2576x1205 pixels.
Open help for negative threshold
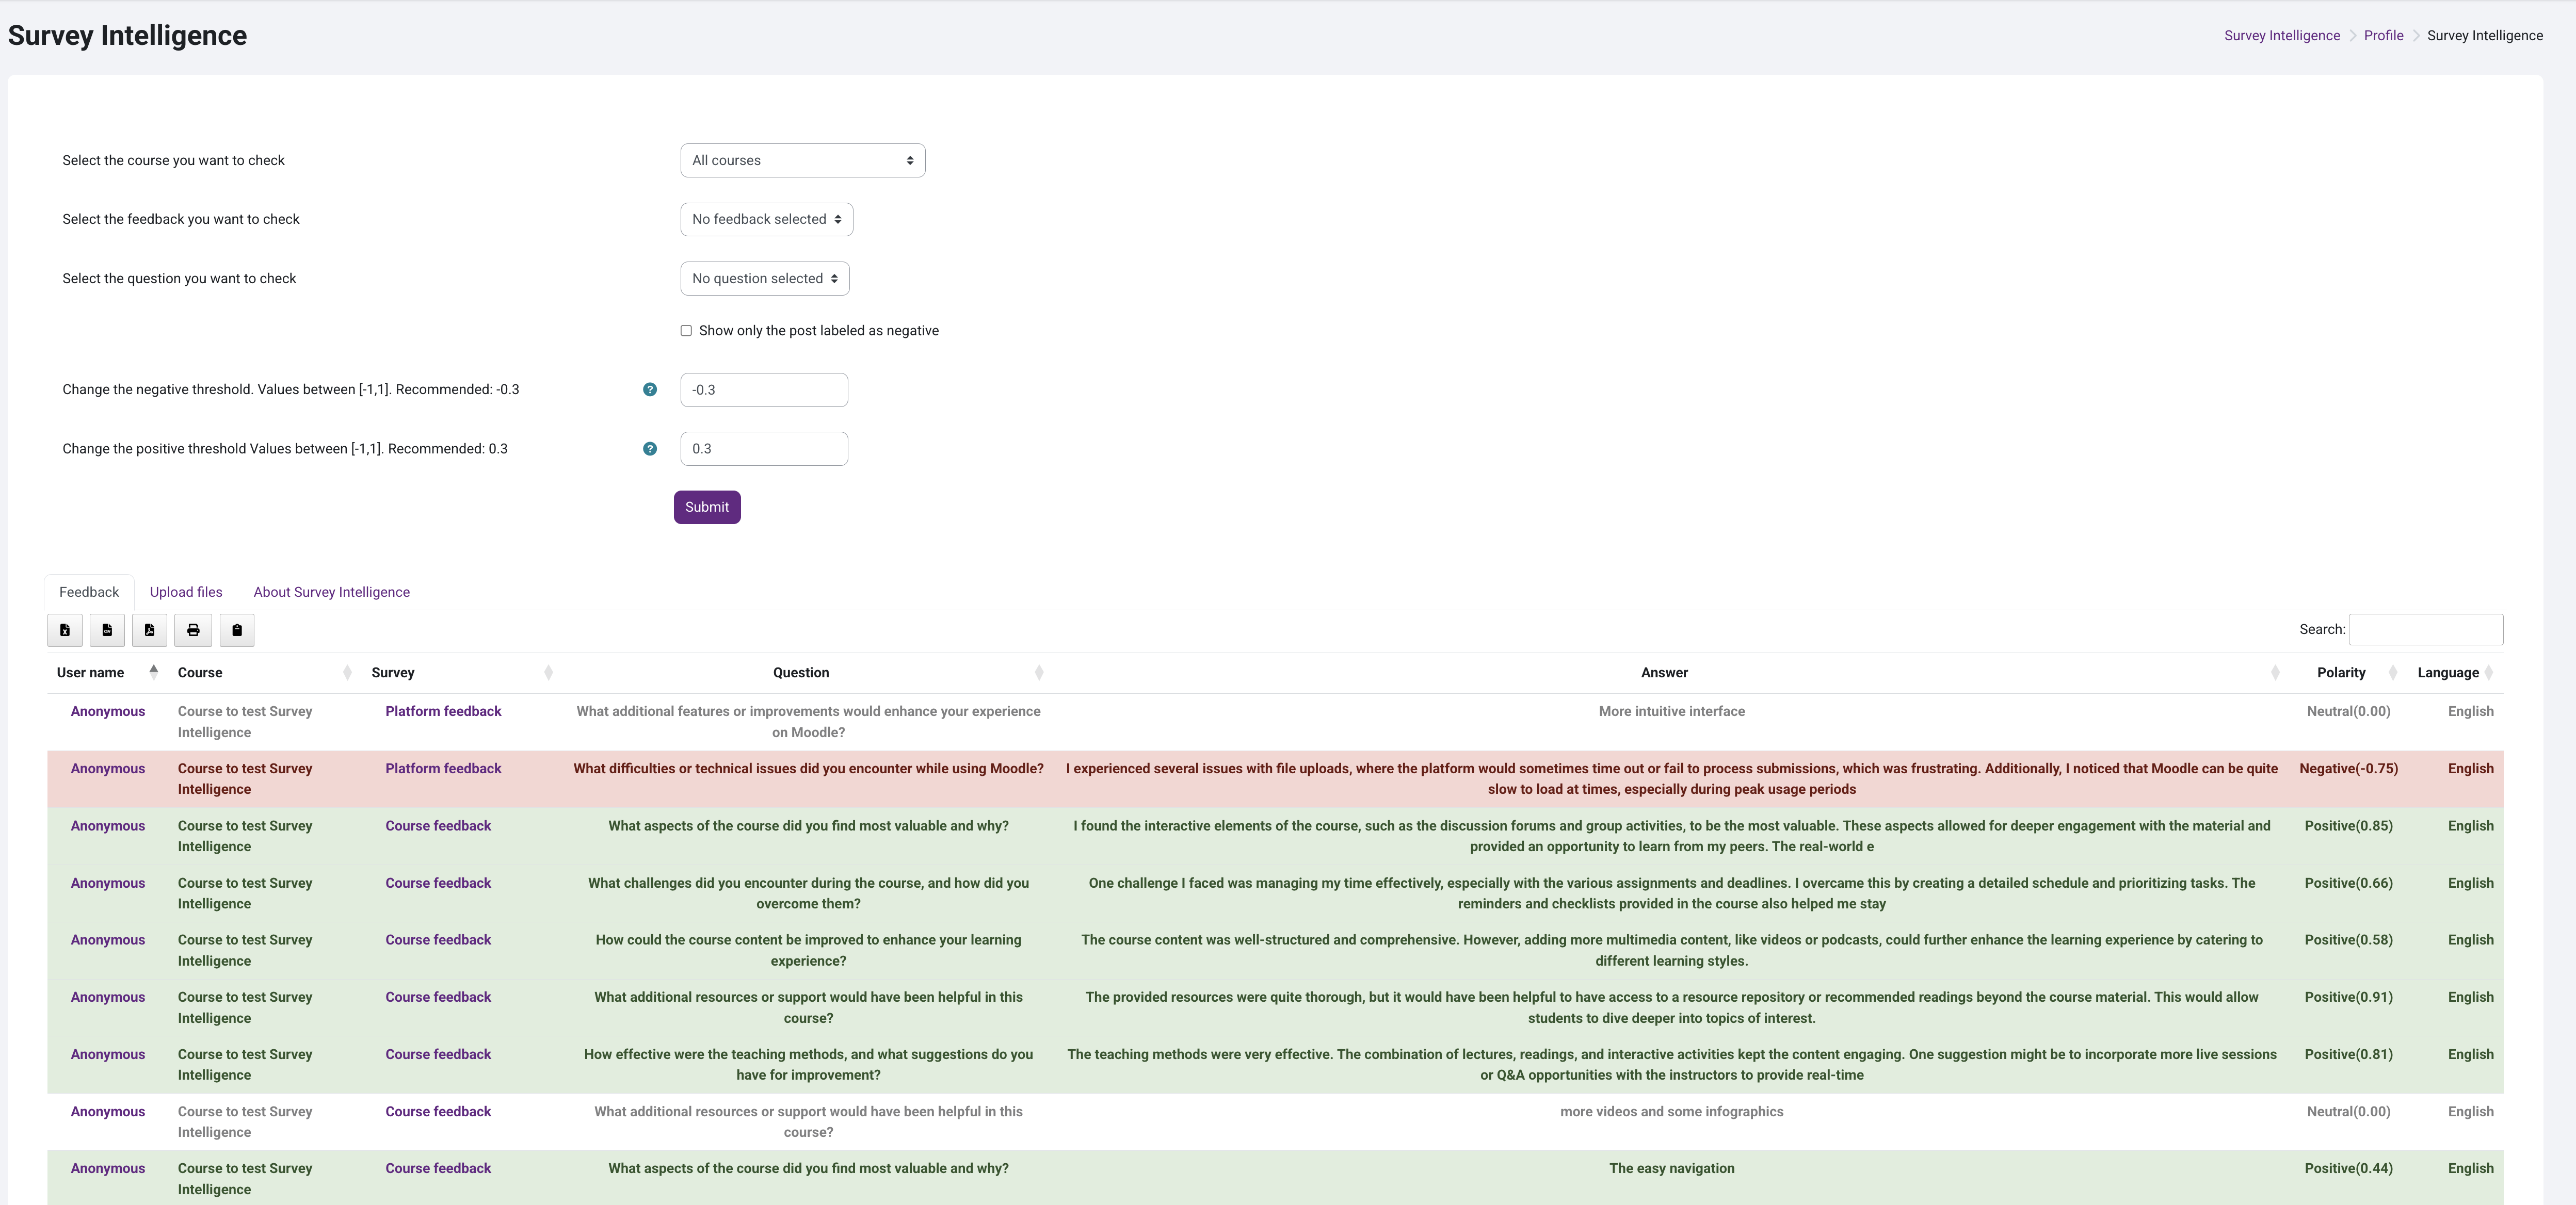tap(650, 390)
